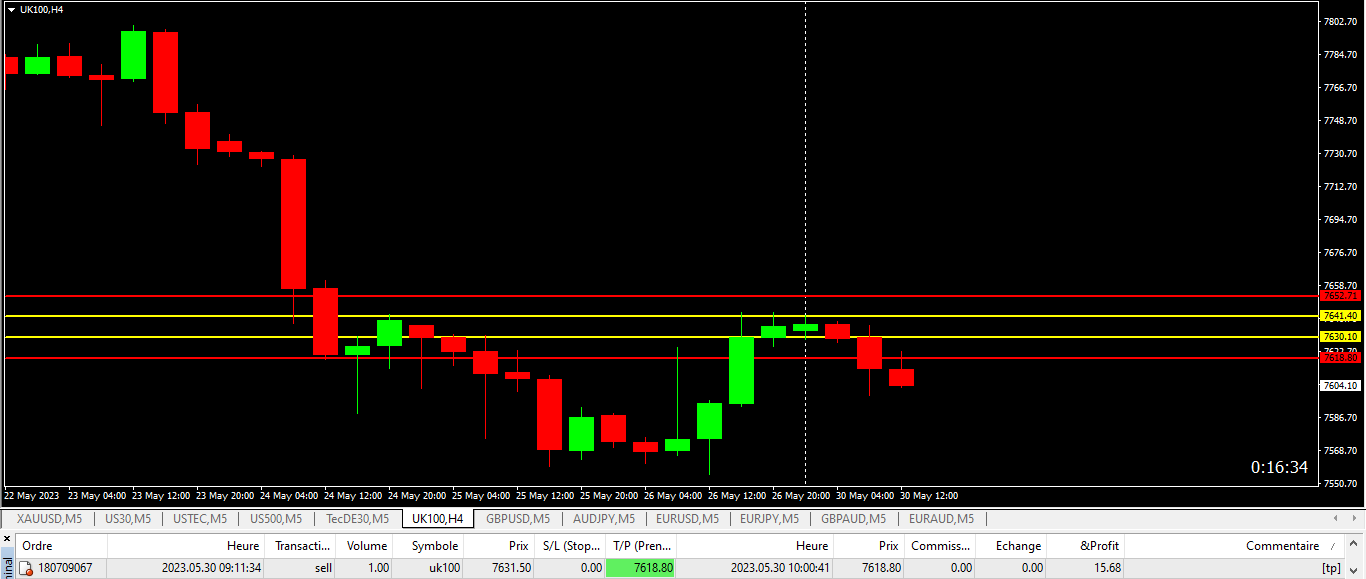Image resolution: width=1366 pixels, height=579 pixels.
Task: Select the GBPUSD,M5 chart tab
Action: coord(517,519)
